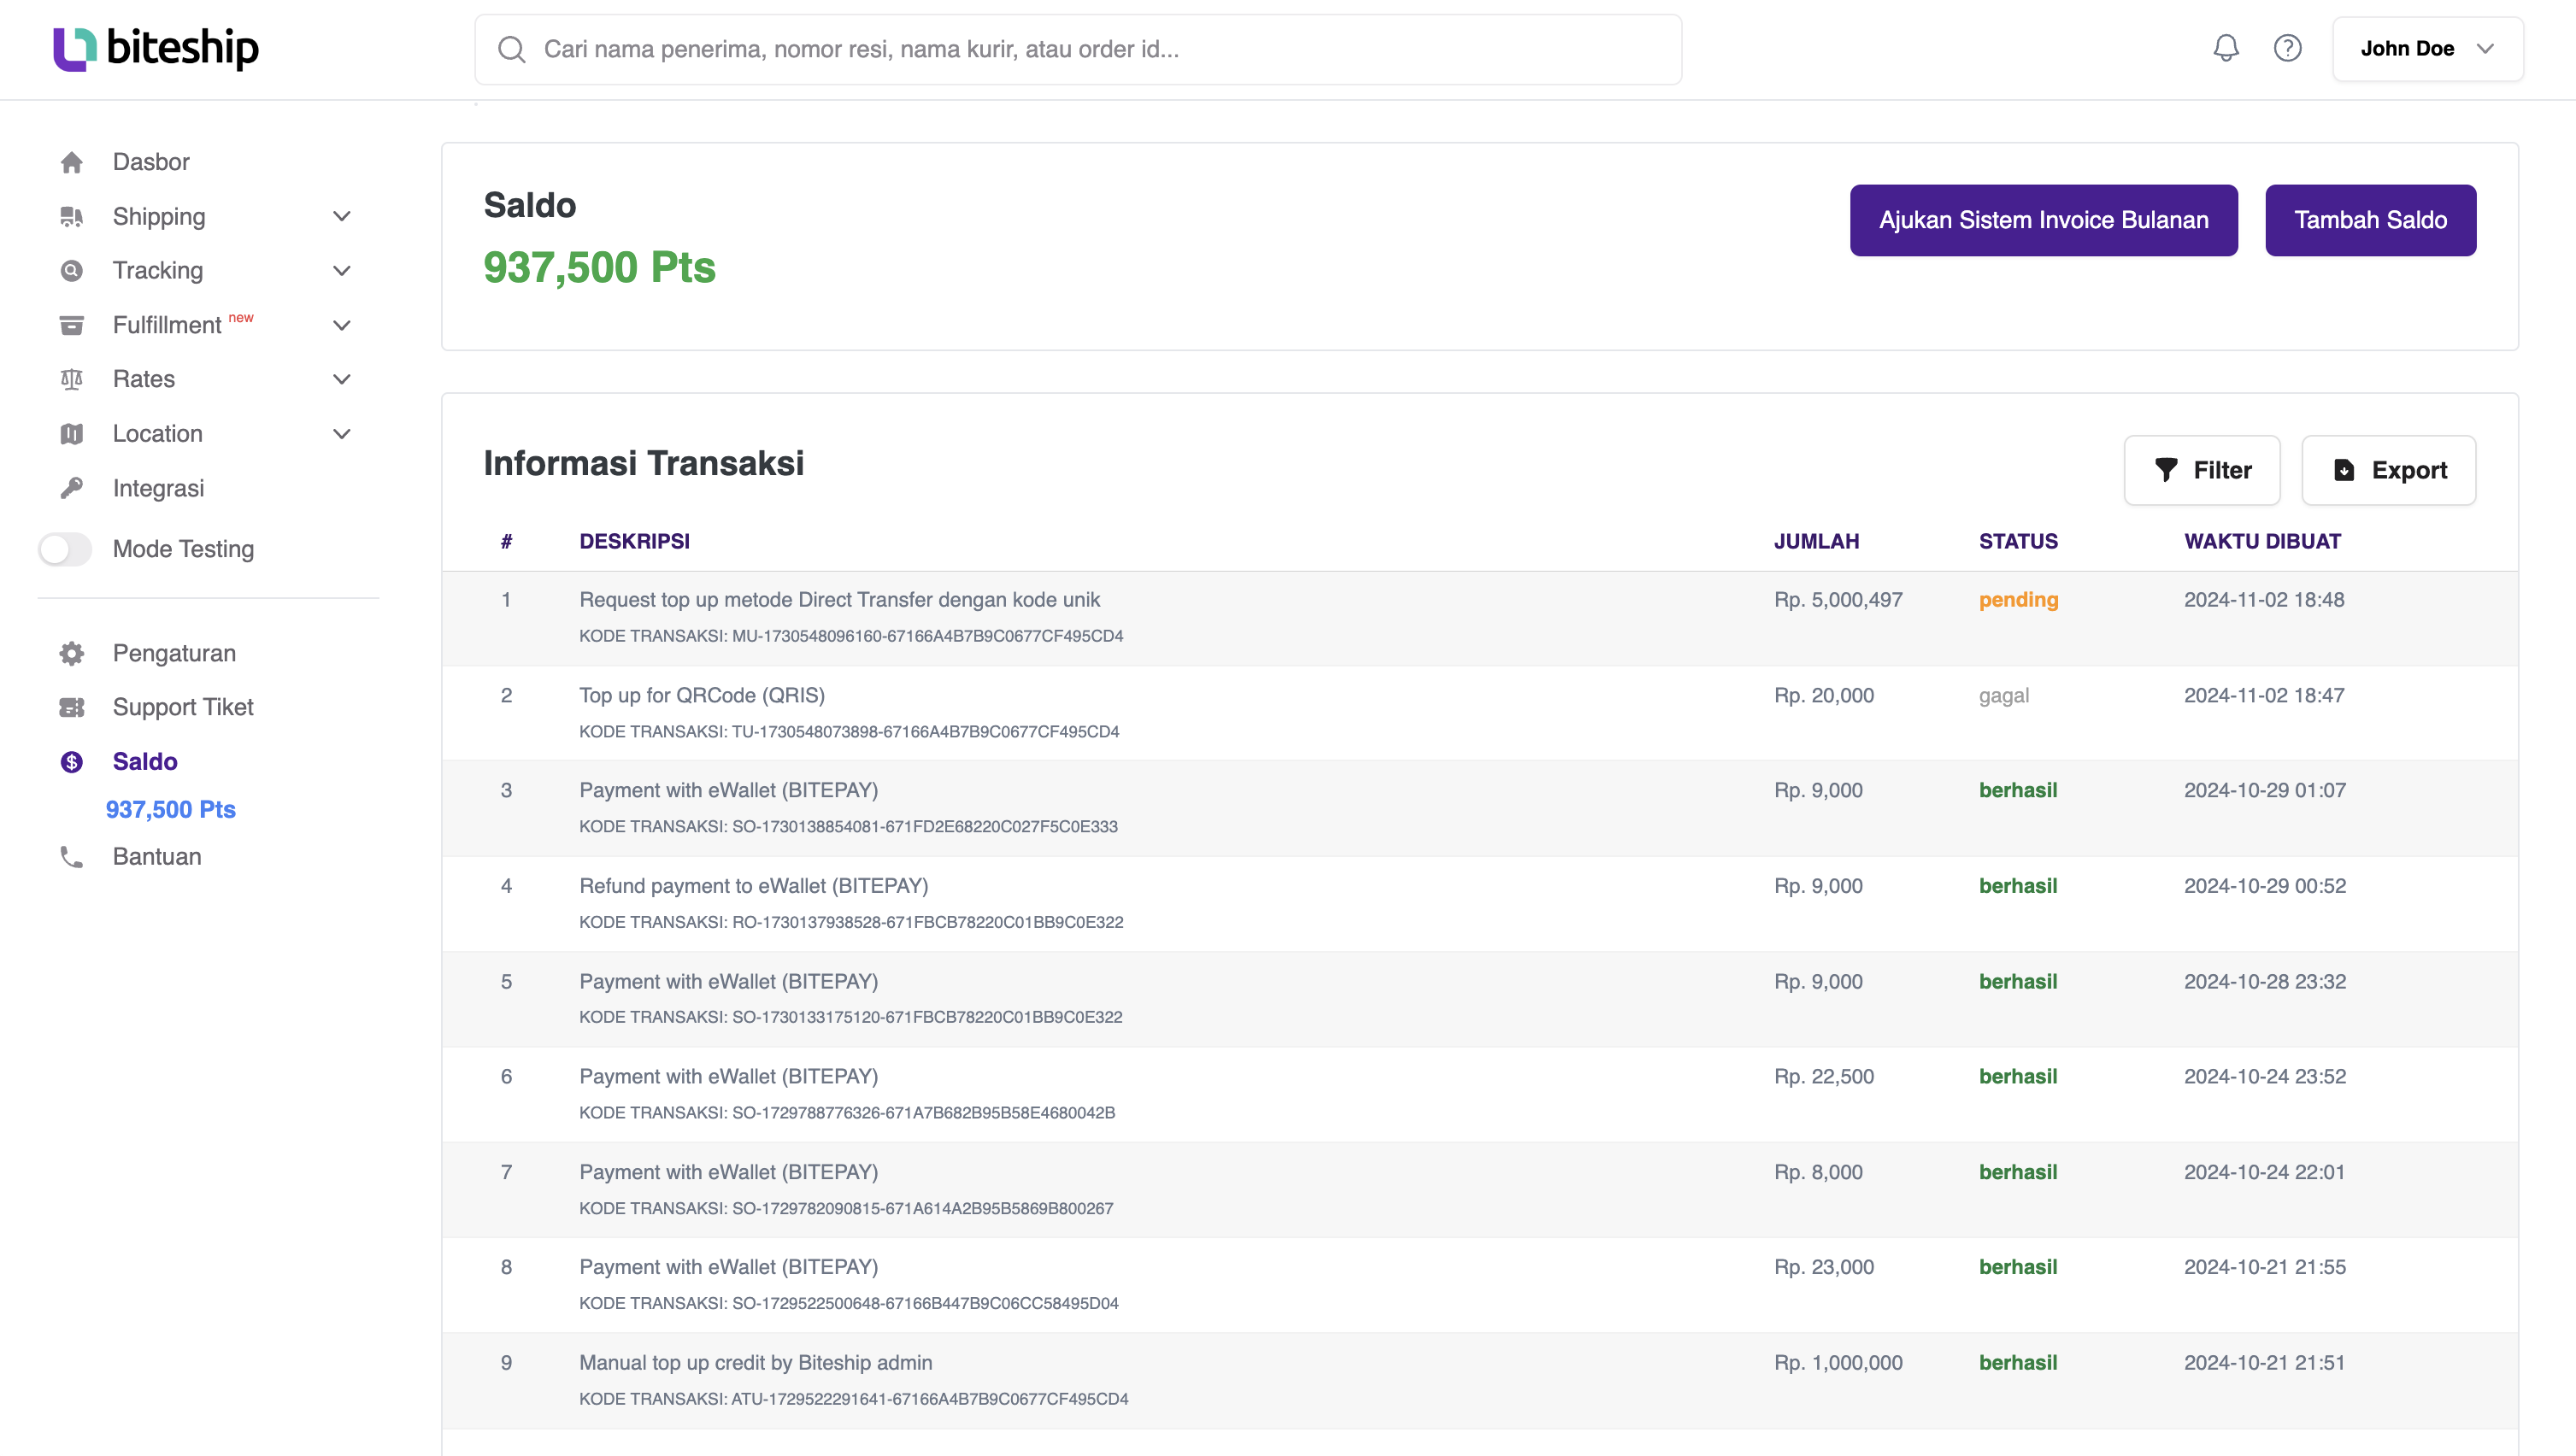Click the Tambah Saldo button
This screenshot has height=1456, width=2576.
pyautogui.click(x=2370, y=220)
